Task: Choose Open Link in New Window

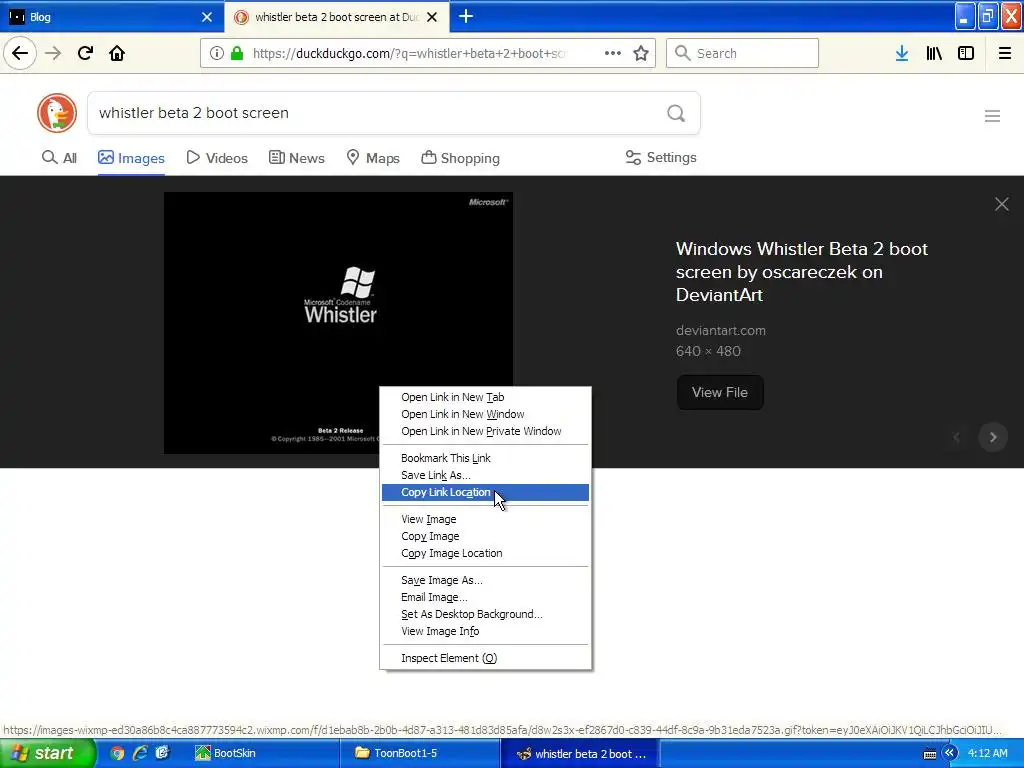Action: (485, 414)
